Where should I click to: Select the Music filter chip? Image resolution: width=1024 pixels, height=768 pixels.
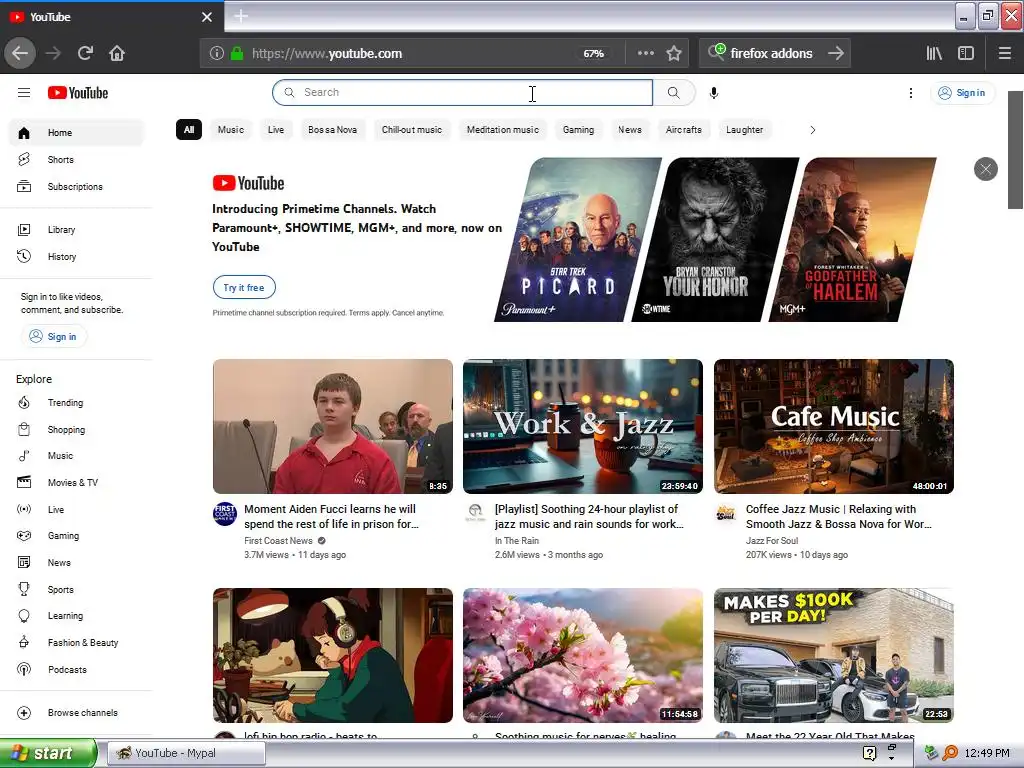point(231,130)
